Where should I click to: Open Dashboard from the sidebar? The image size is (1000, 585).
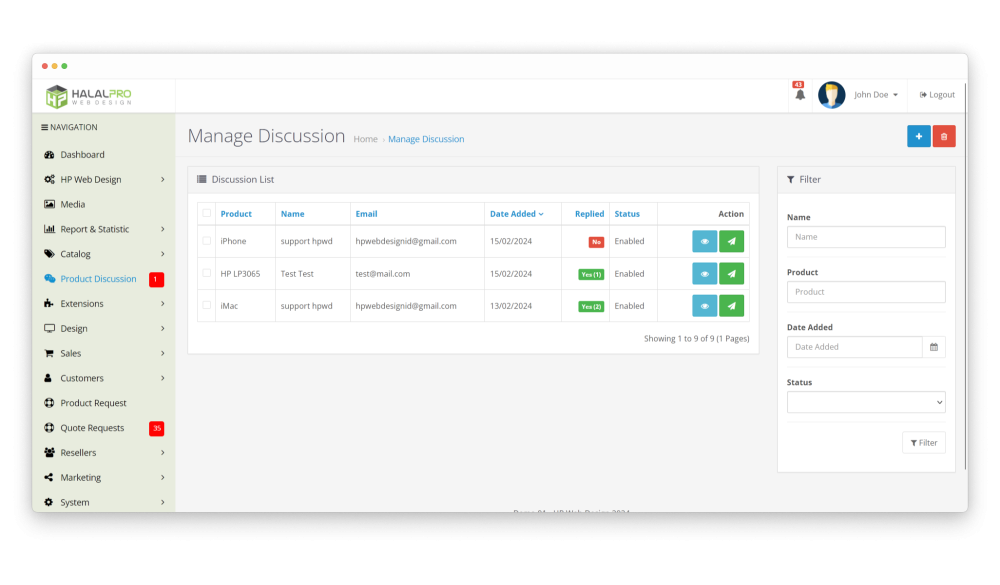tap(82, 155)
